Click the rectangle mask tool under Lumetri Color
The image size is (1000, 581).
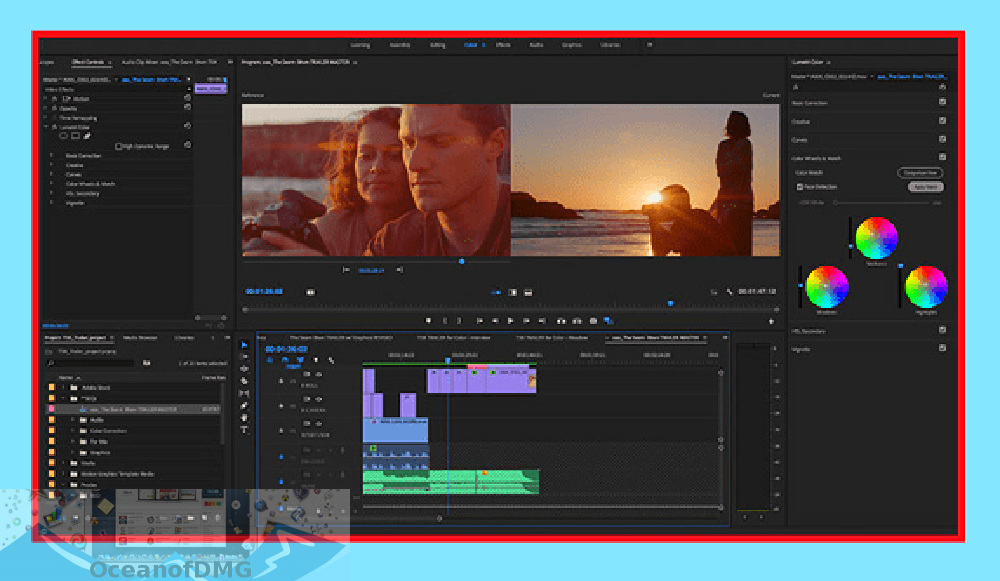pyautogui.click(x=75, y=136)
